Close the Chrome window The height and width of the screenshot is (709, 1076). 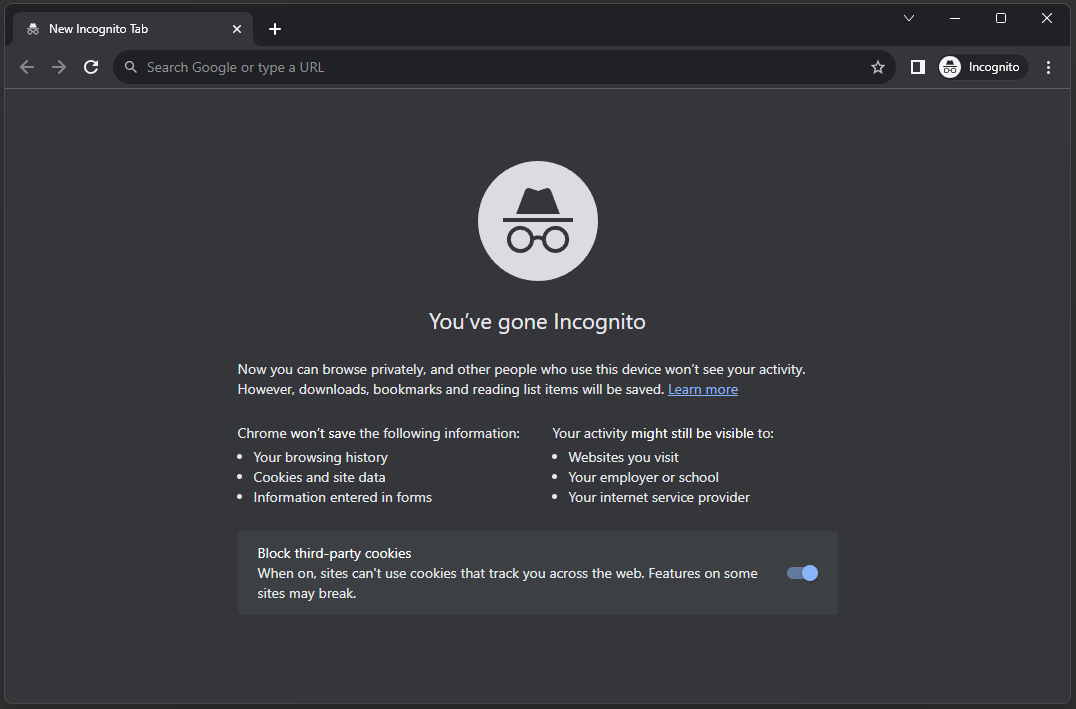click(x=1047, y=18)
